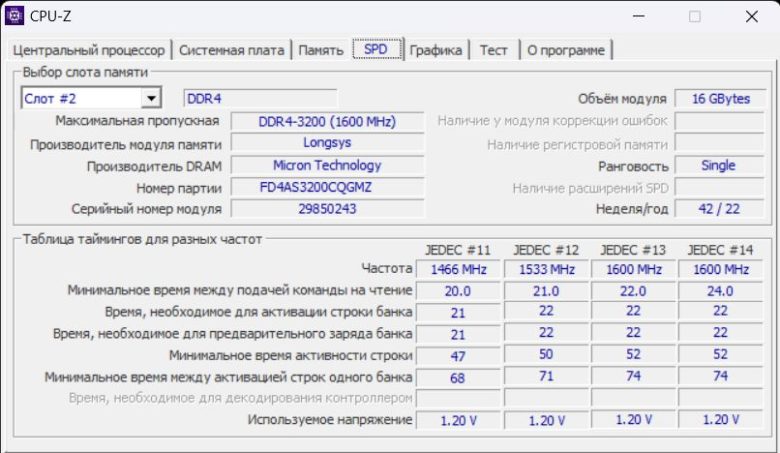
Task: Open the Системная плата tab
Action: click(231, 50)
